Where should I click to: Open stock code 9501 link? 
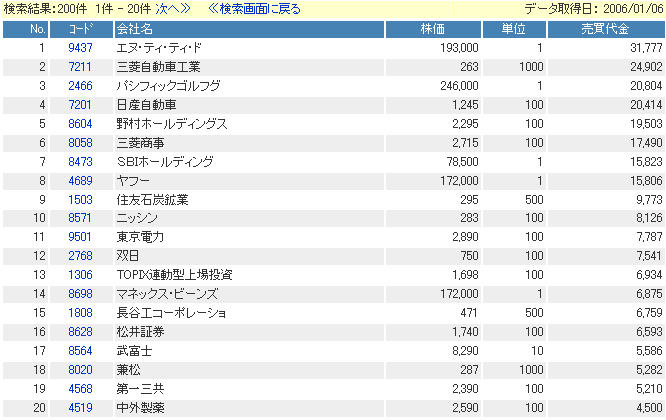click(x=80, y=237)
